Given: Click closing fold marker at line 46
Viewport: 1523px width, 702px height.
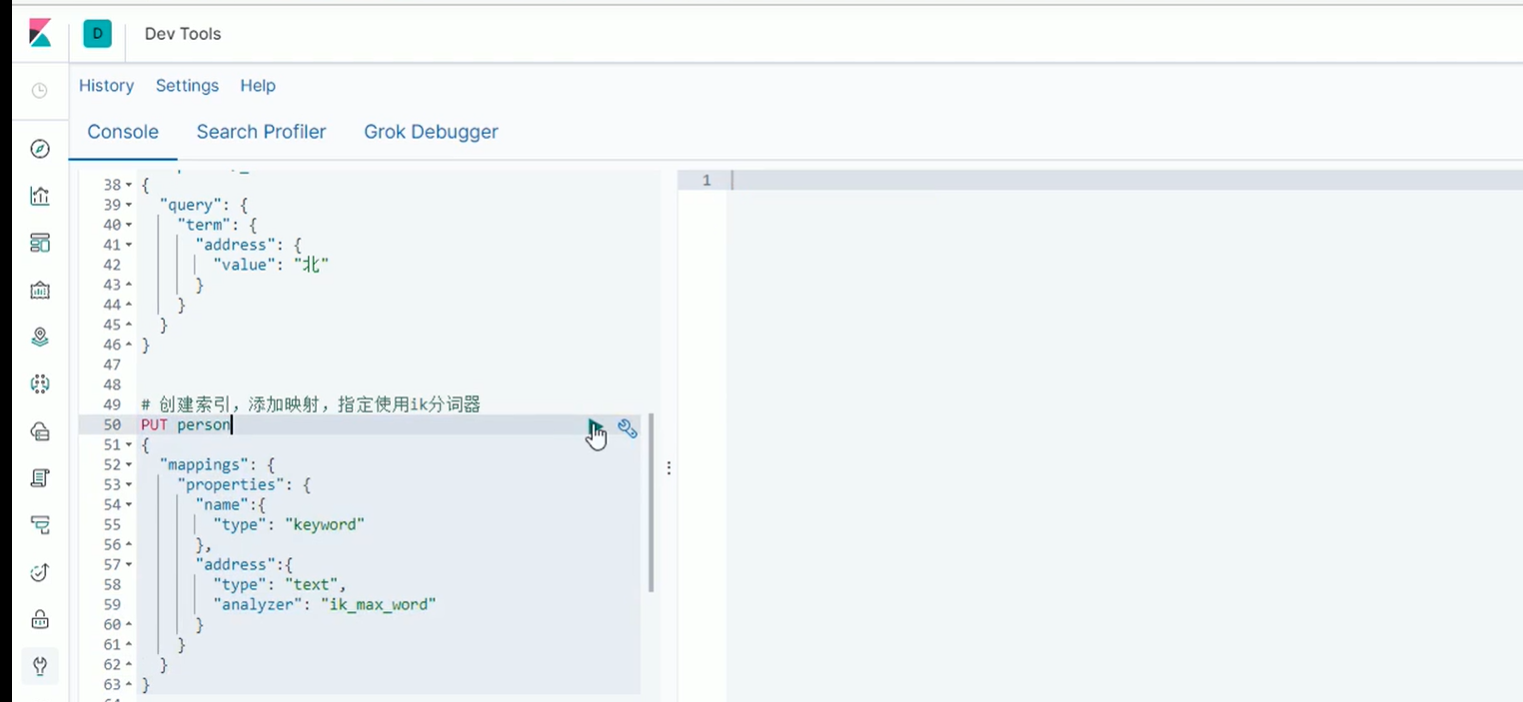Looking at the screenshot, I should [129, 345].
